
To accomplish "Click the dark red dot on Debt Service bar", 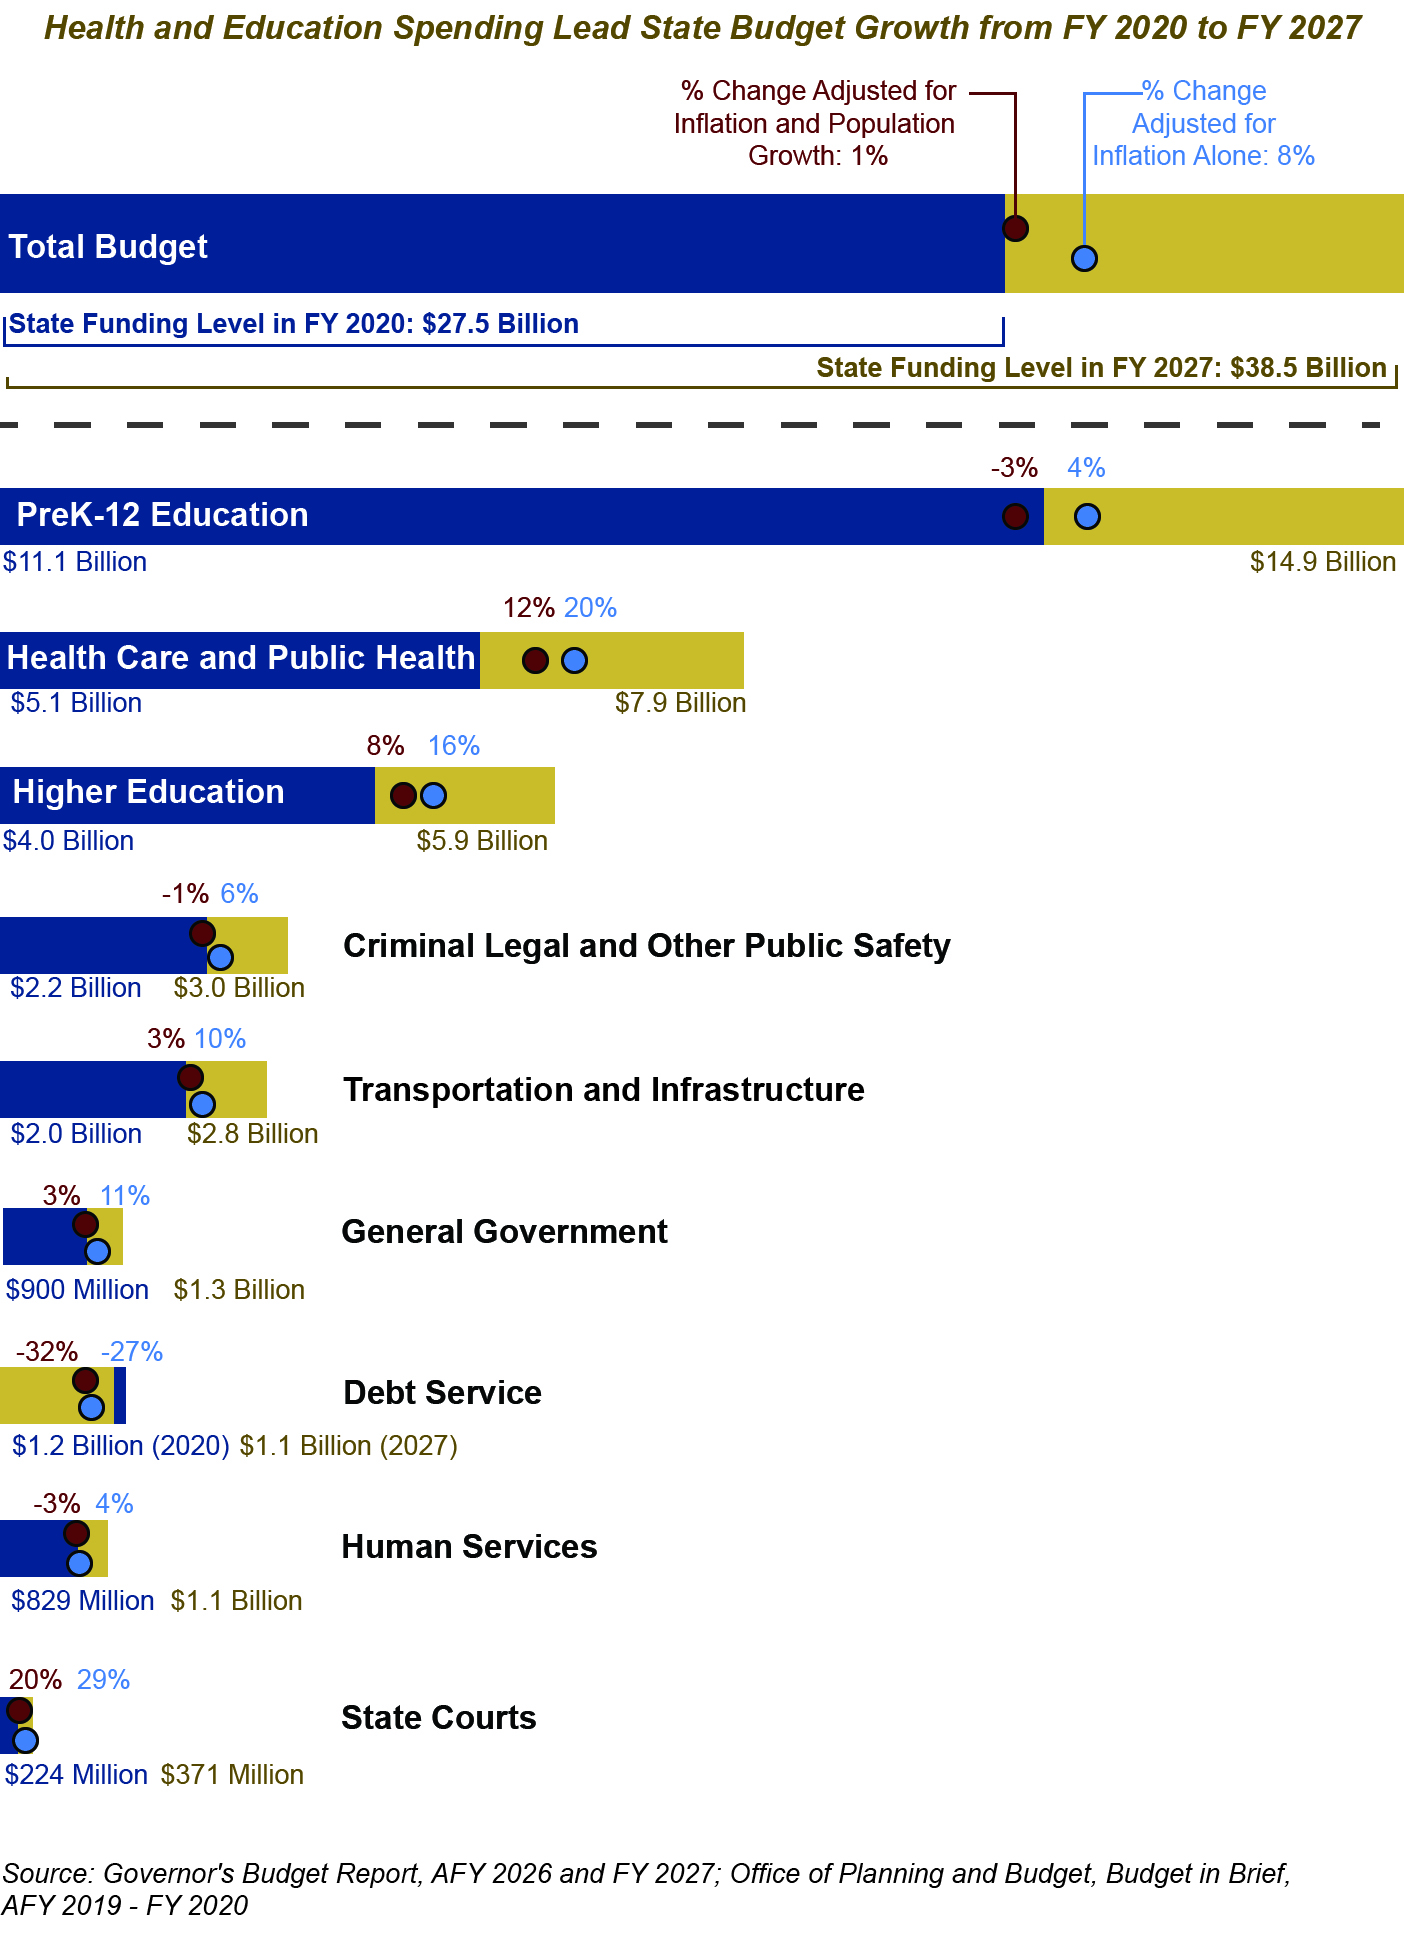I will tap(86, 1381).
